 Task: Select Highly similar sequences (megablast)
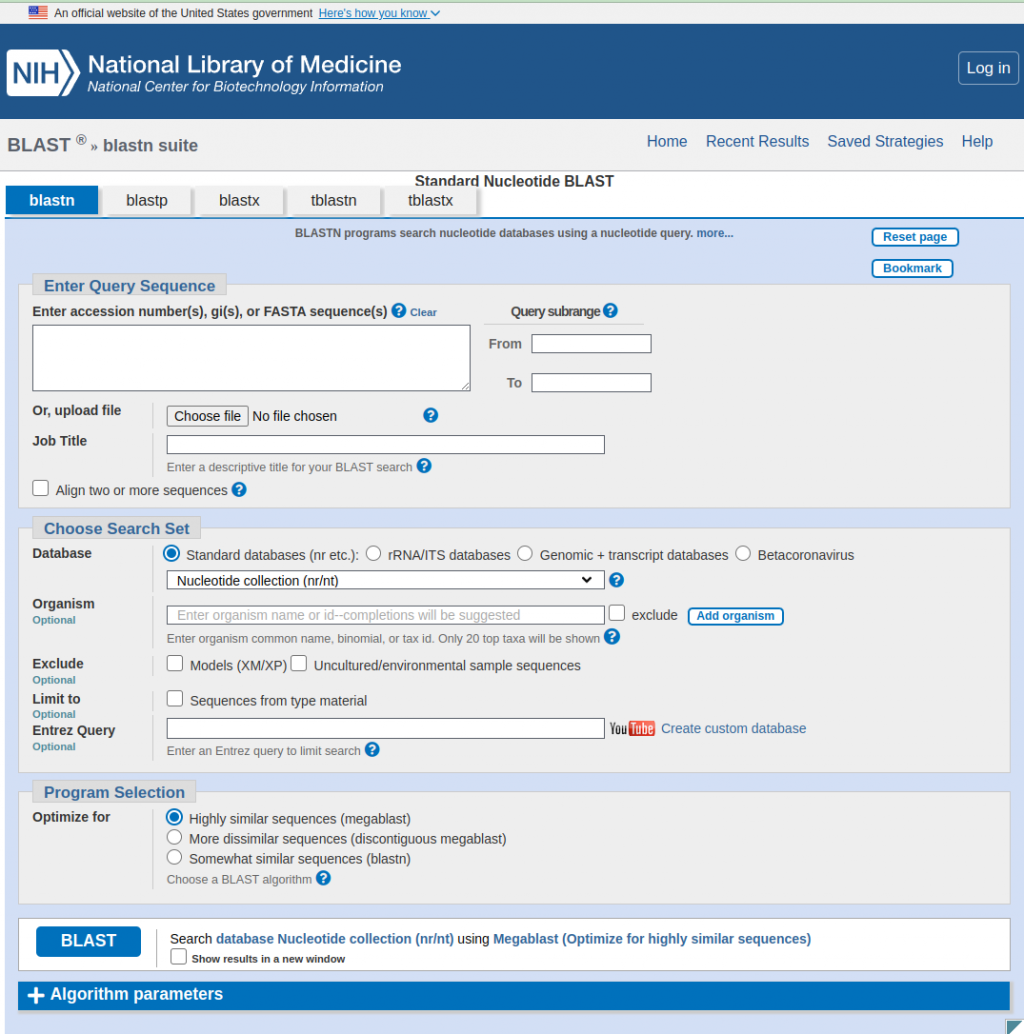pyautogui.click(x=174, y=818)
